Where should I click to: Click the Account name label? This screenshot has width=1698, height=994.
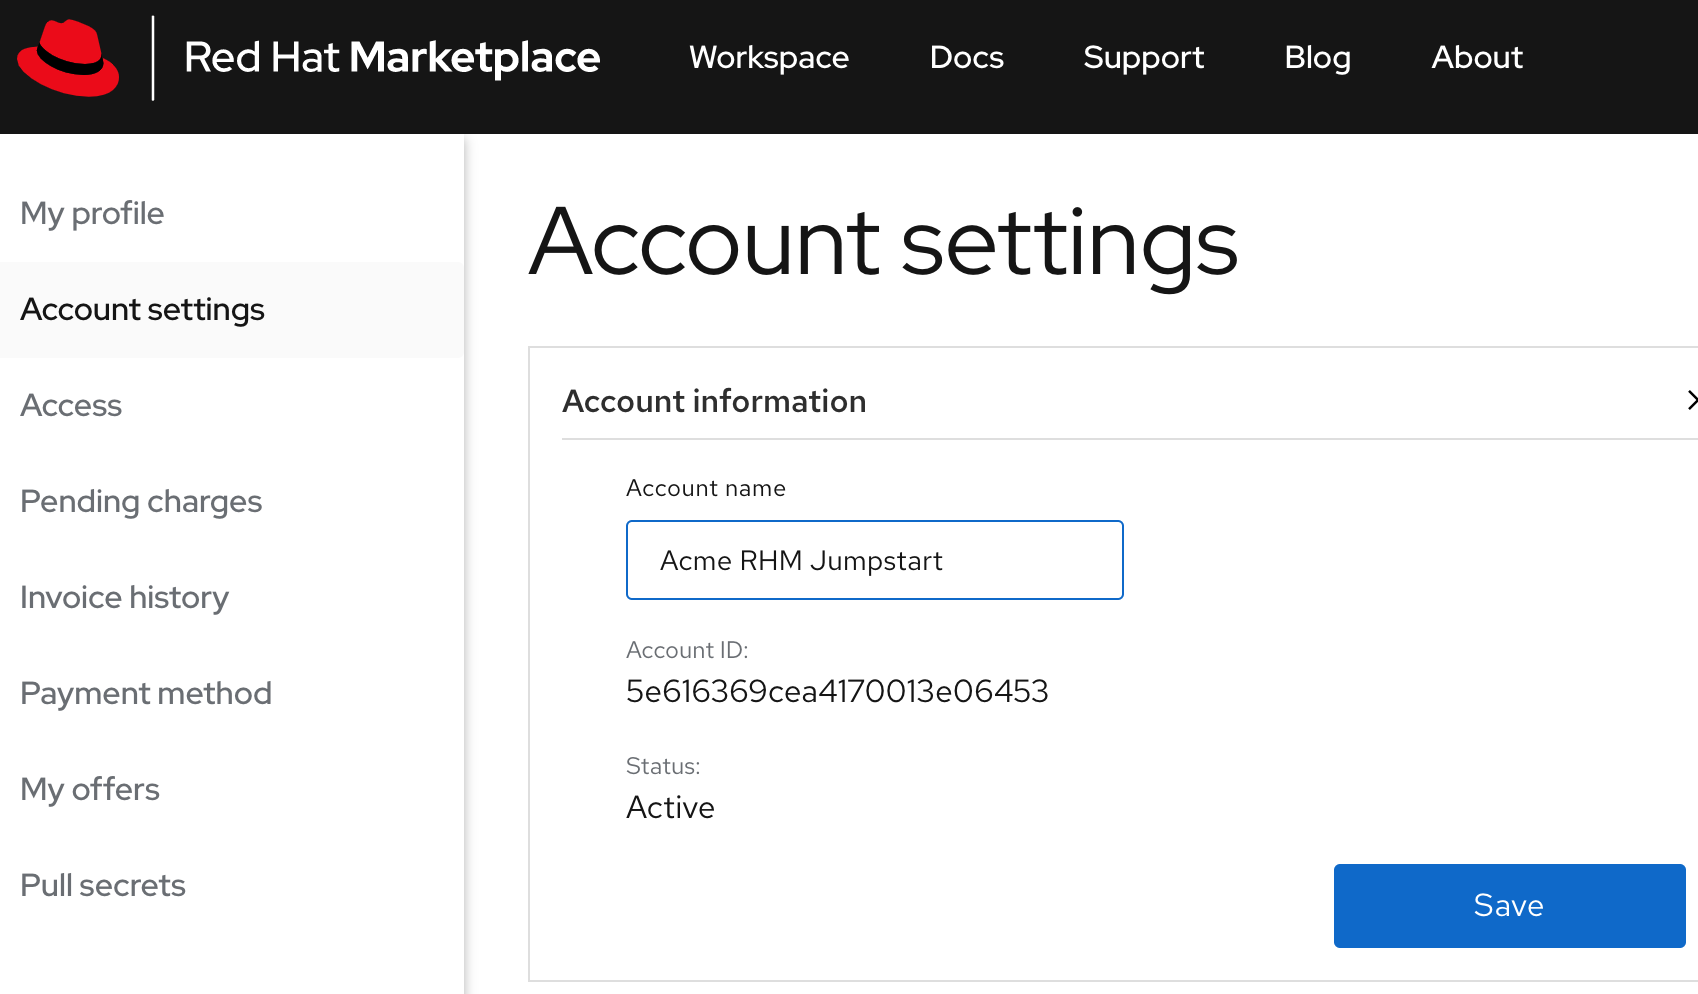click(706, 488)
